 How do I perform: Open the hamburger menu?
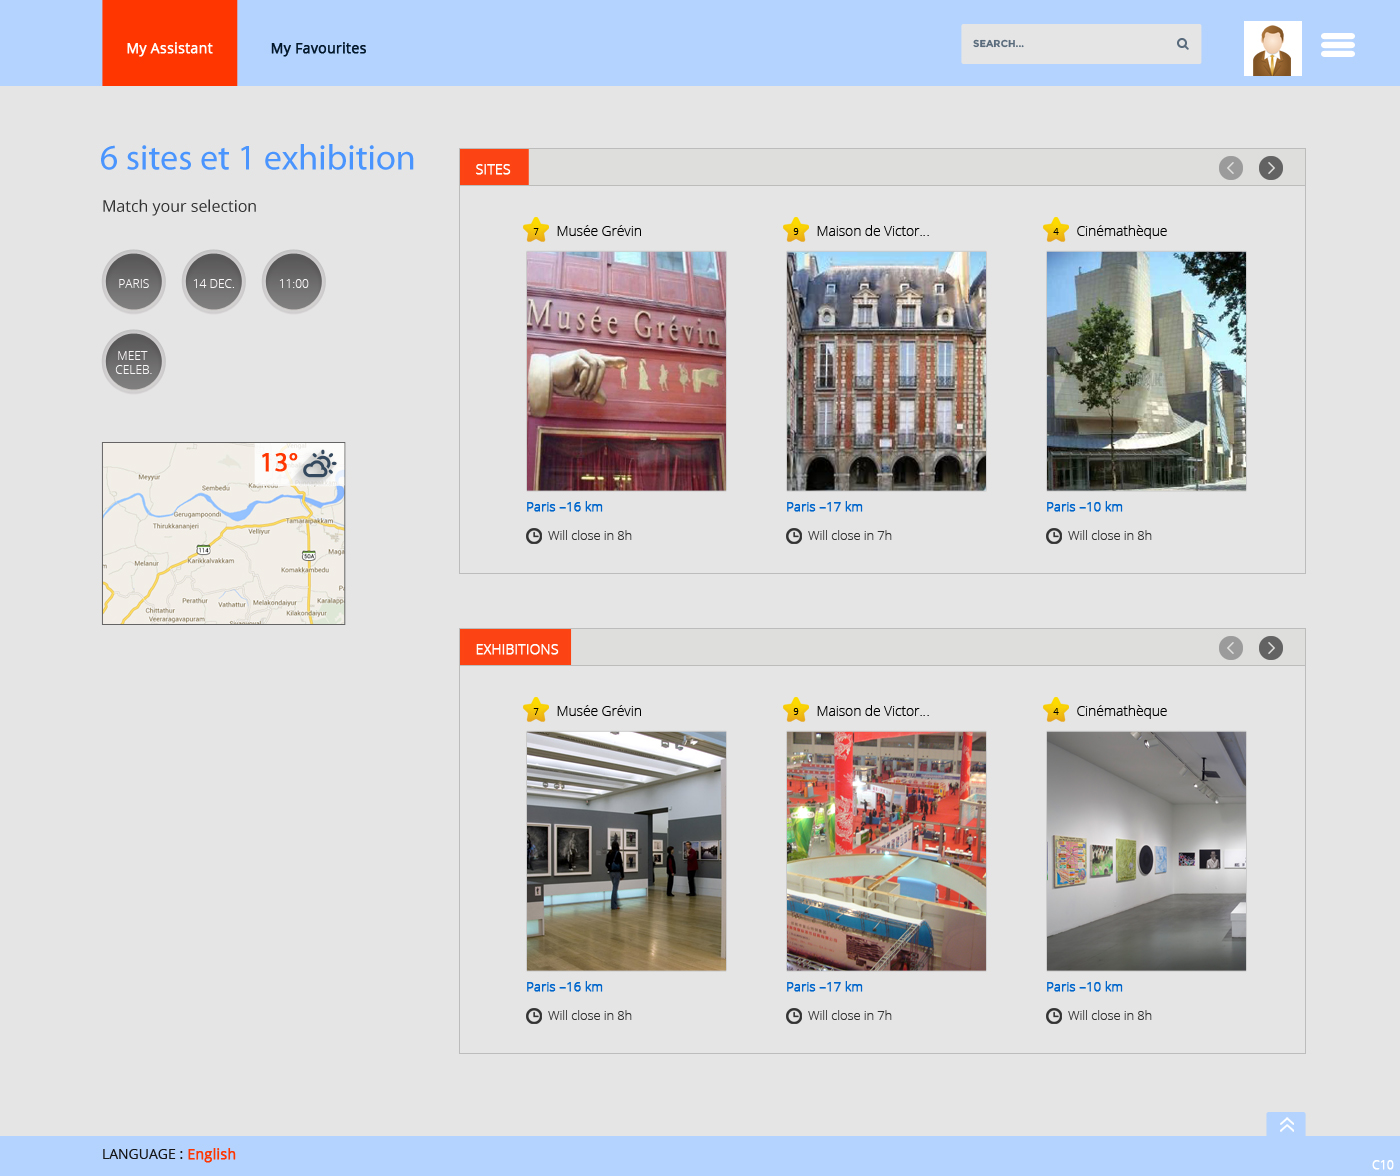1337,44
